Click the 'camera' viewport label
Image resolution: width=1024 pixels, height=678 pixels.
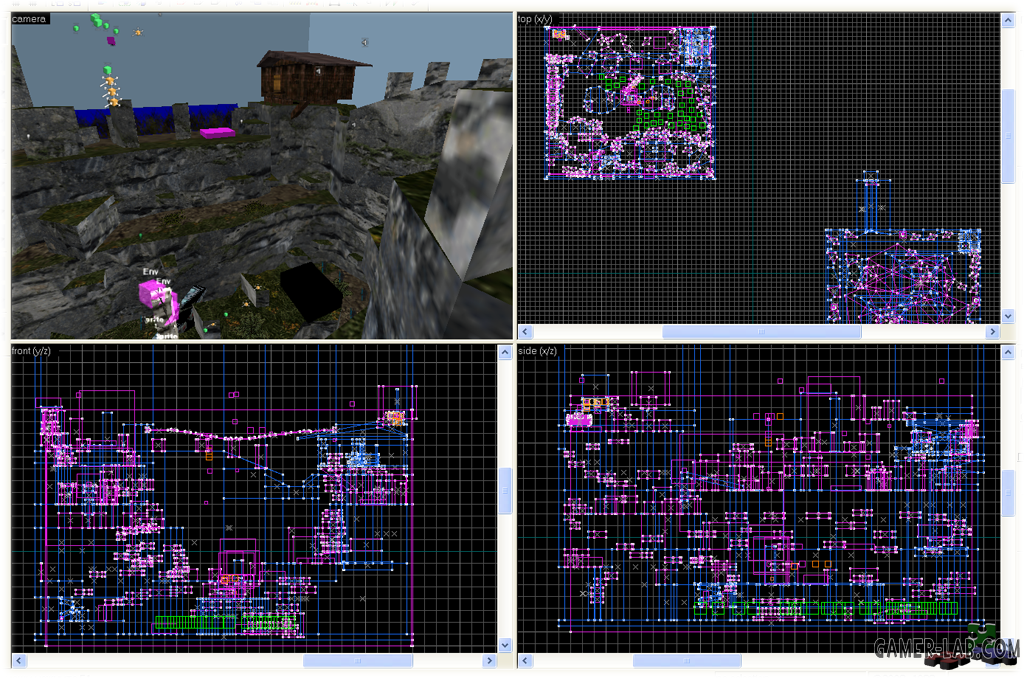pyautogui.click(x=29, y=19)
